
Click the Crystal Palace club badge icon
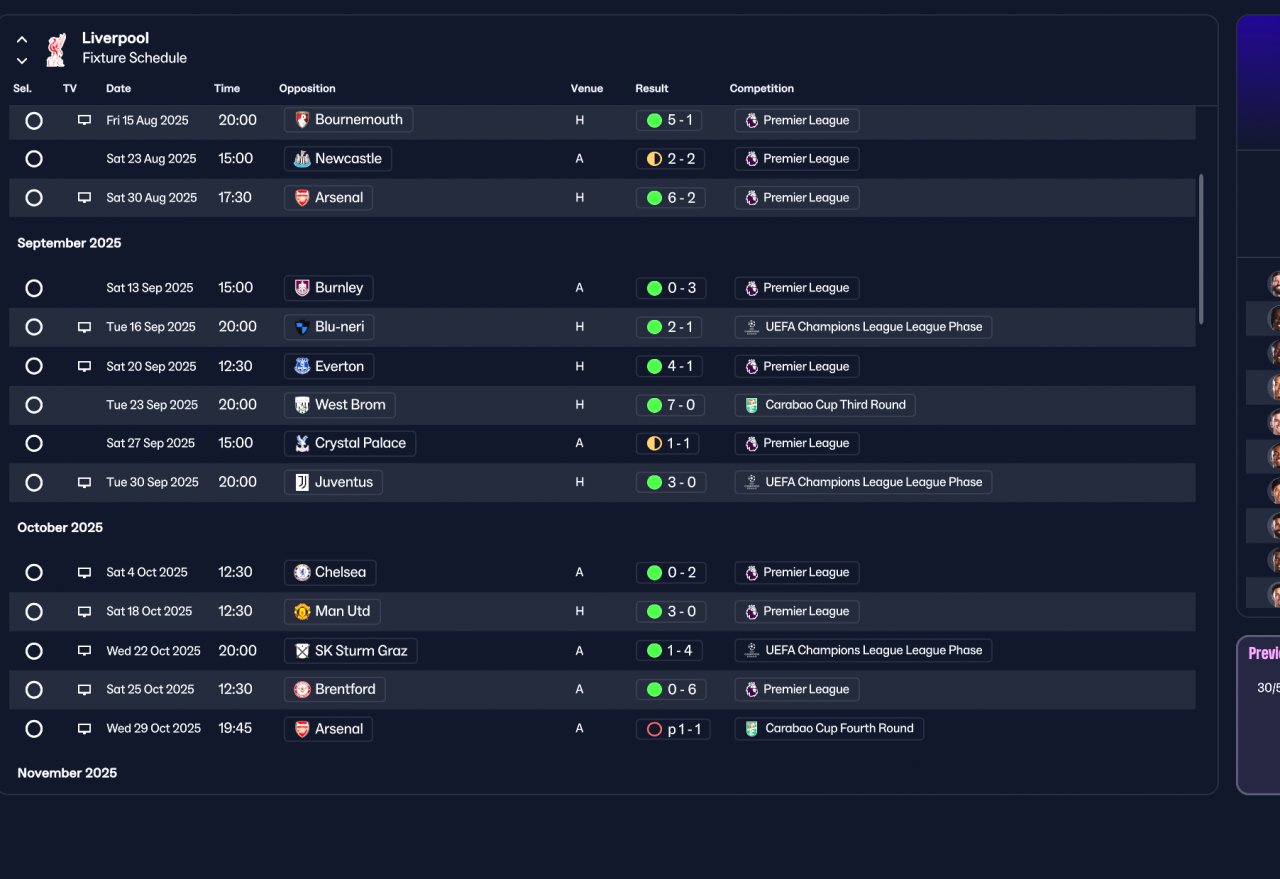pyautogui.click(x=302, y=443)
